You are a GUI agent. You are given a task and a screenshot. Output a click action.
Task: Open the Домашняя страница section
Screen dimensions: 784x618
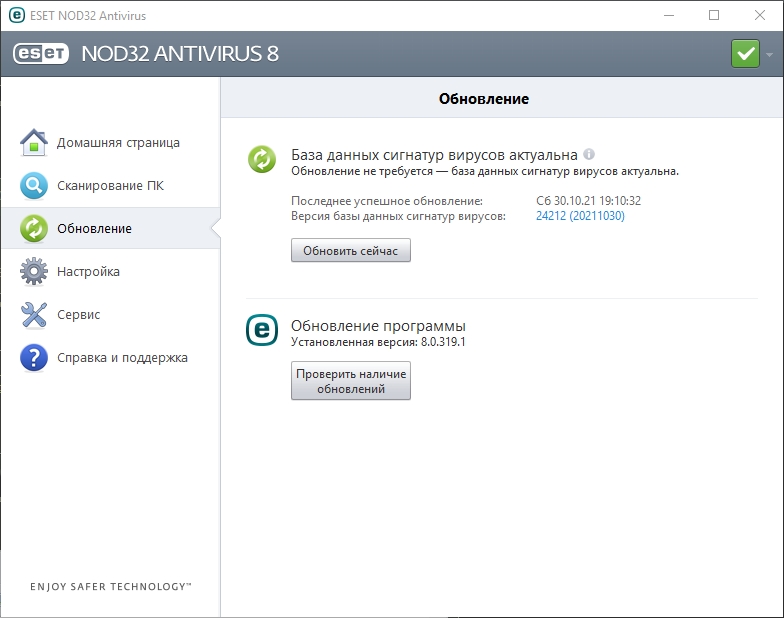(110, 142)
